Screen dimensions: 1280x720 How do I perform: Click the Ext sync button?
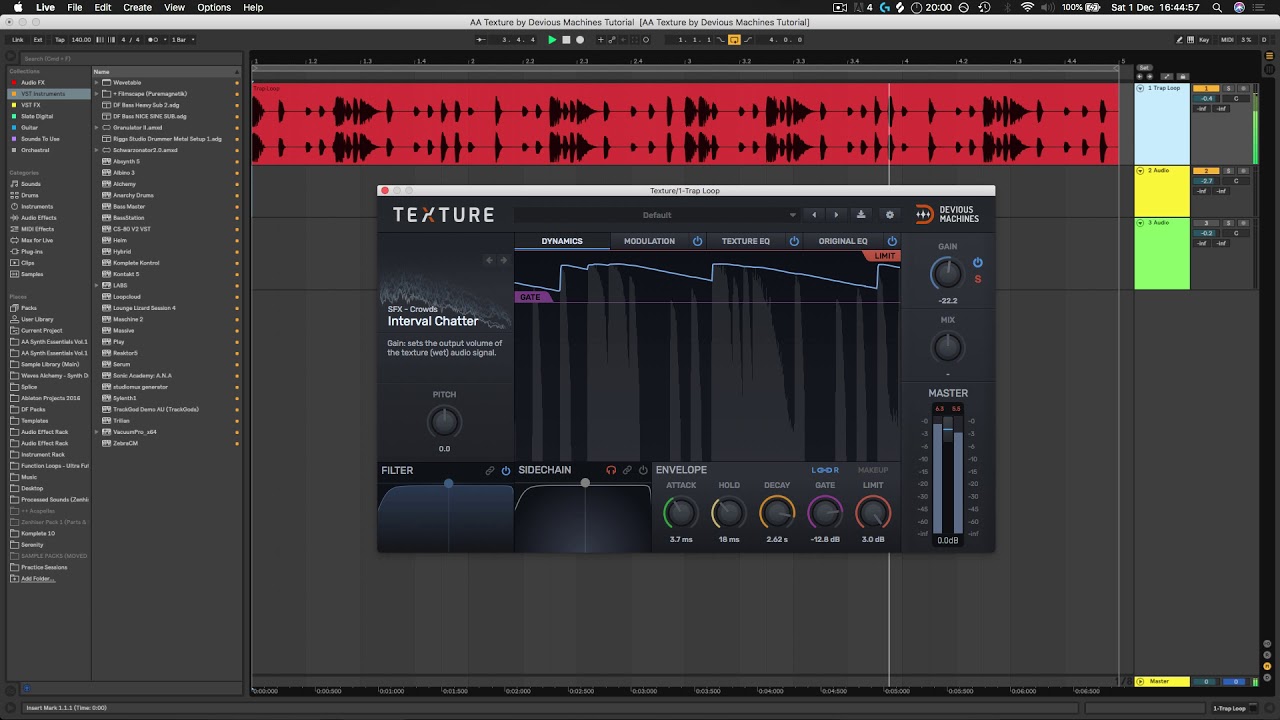[38, 40]
